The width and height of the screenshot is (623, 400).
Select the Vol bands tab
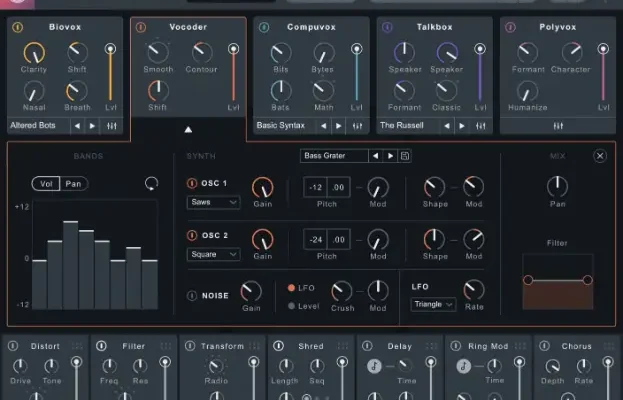[46, 183]
